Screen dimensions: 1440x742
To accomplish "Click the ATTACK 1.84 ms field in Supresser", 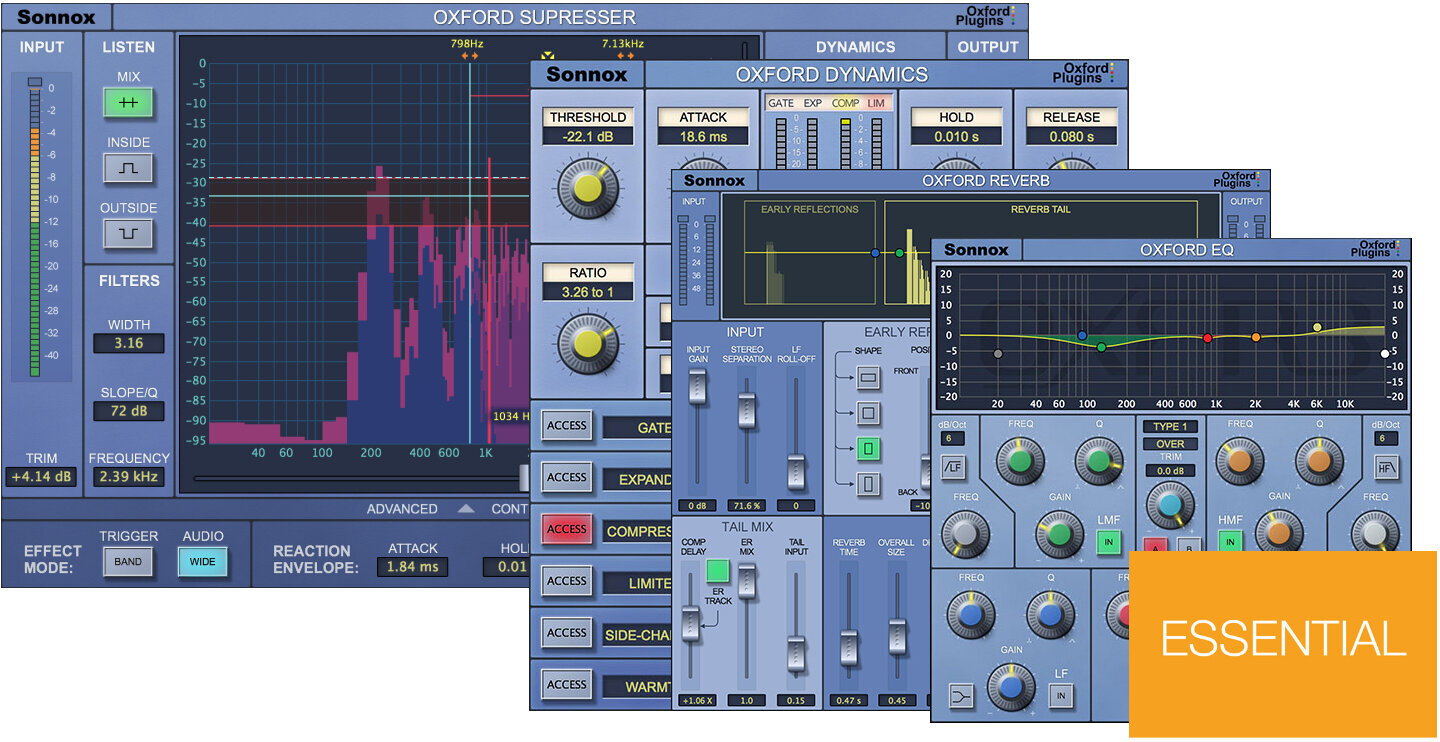I will (x=413, y=567).
